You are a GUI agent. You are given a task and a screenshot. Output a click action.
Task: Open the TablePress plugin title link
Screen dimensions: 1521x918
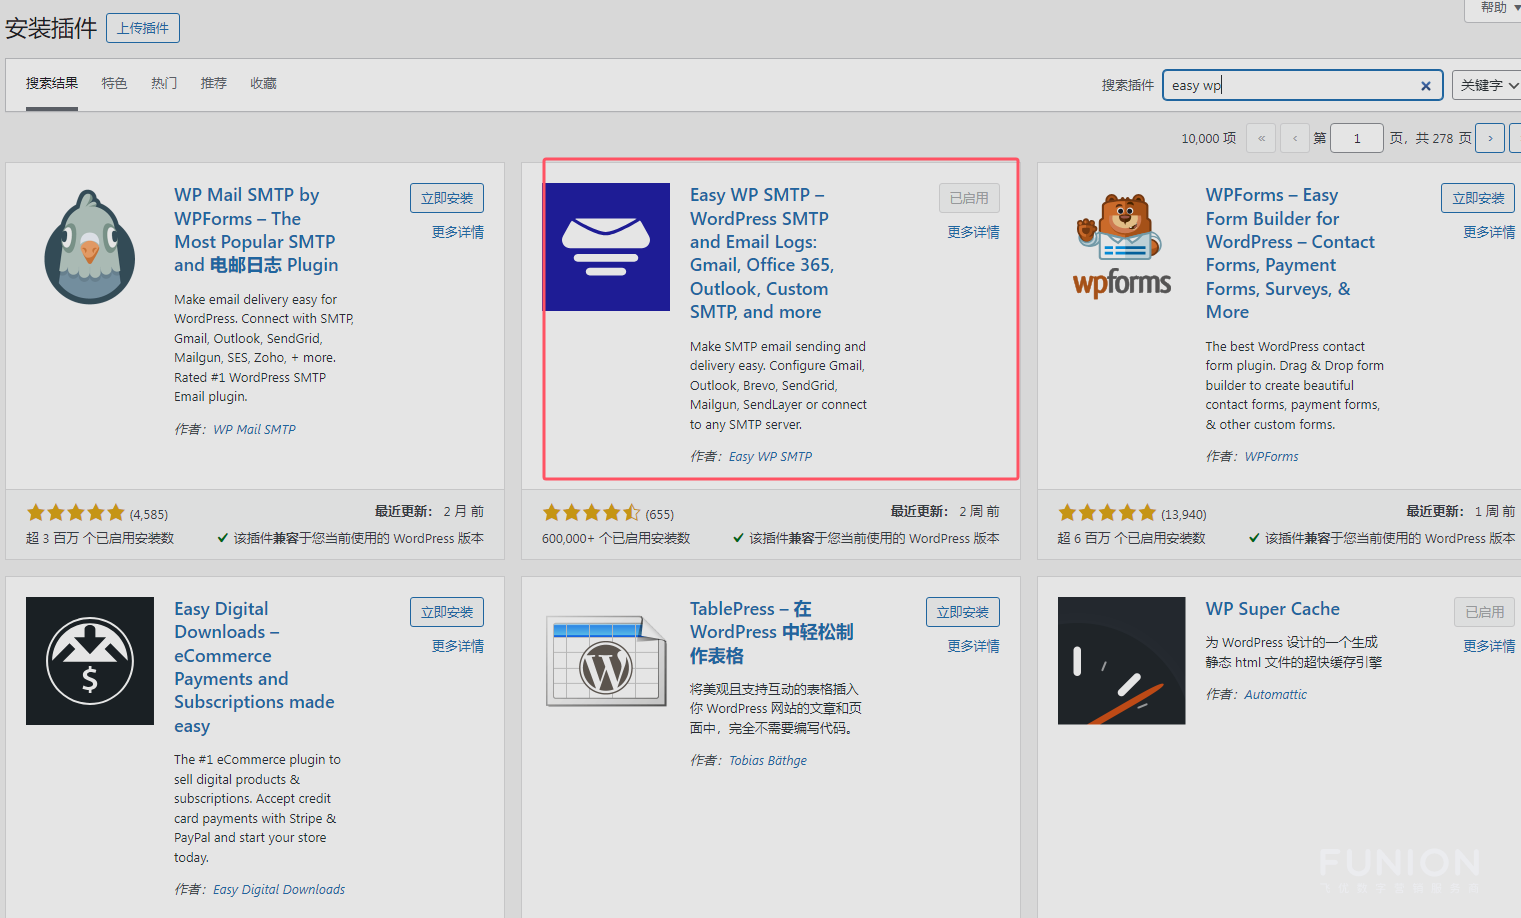pyautogui.click(x=771, y=632)
